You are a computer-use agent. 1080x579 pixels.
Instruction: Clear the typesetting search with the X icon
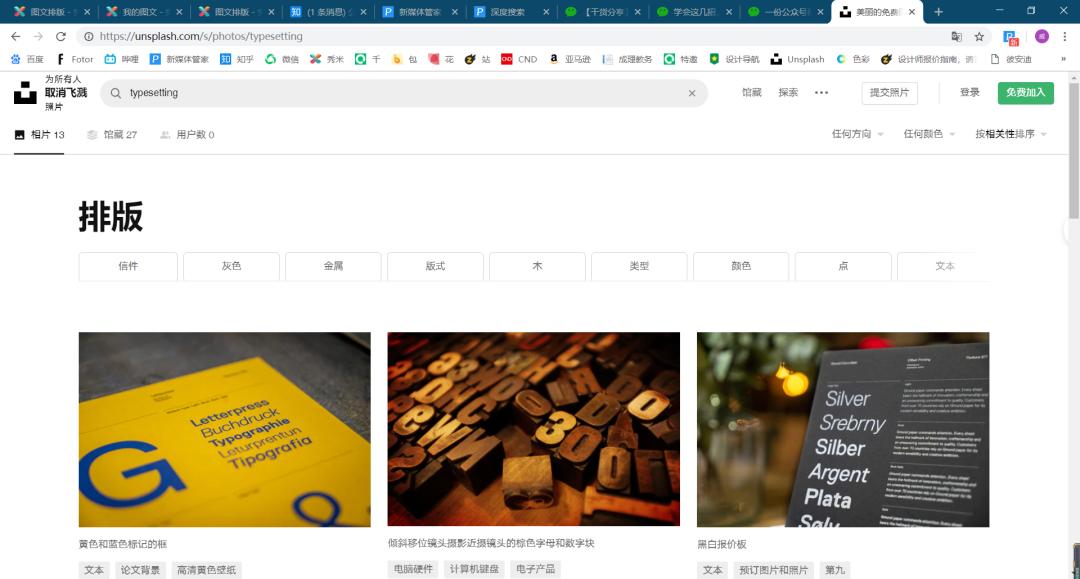(692, 92)
